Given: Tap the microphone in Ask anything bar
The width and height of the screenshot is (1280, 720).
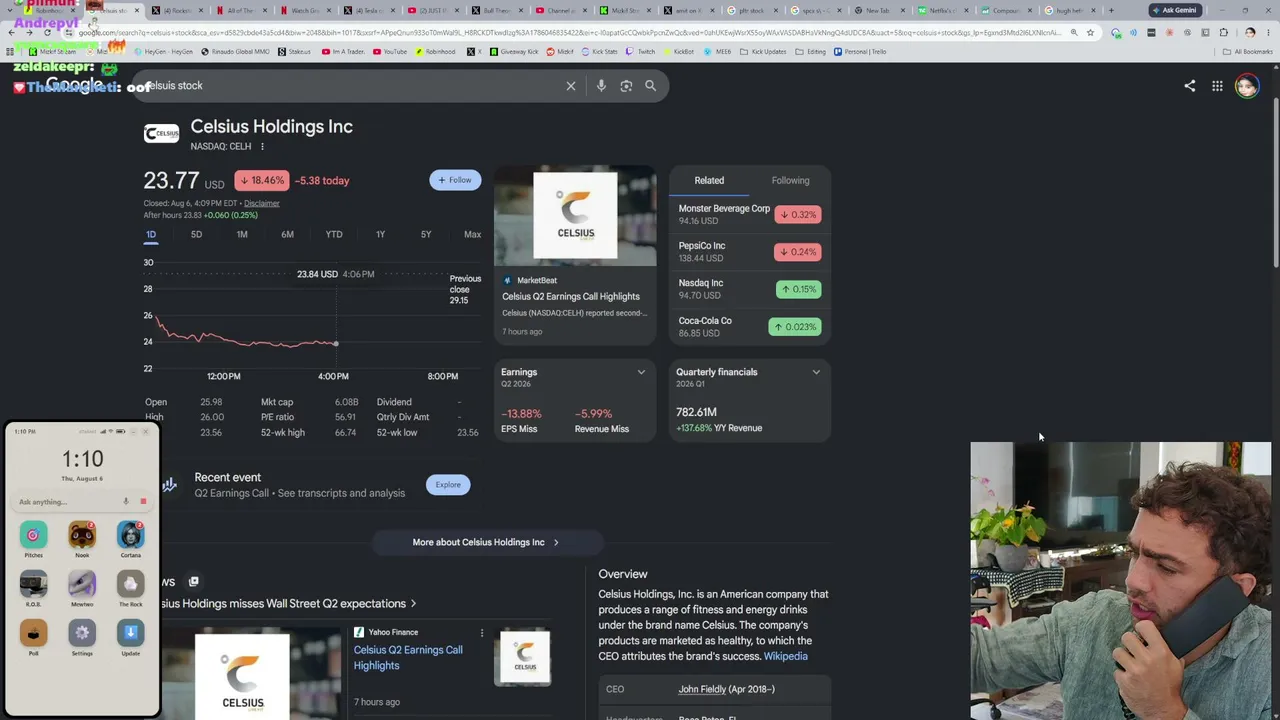Looking at the screenshot, I should pyautogui.click(x=126, y=502).
